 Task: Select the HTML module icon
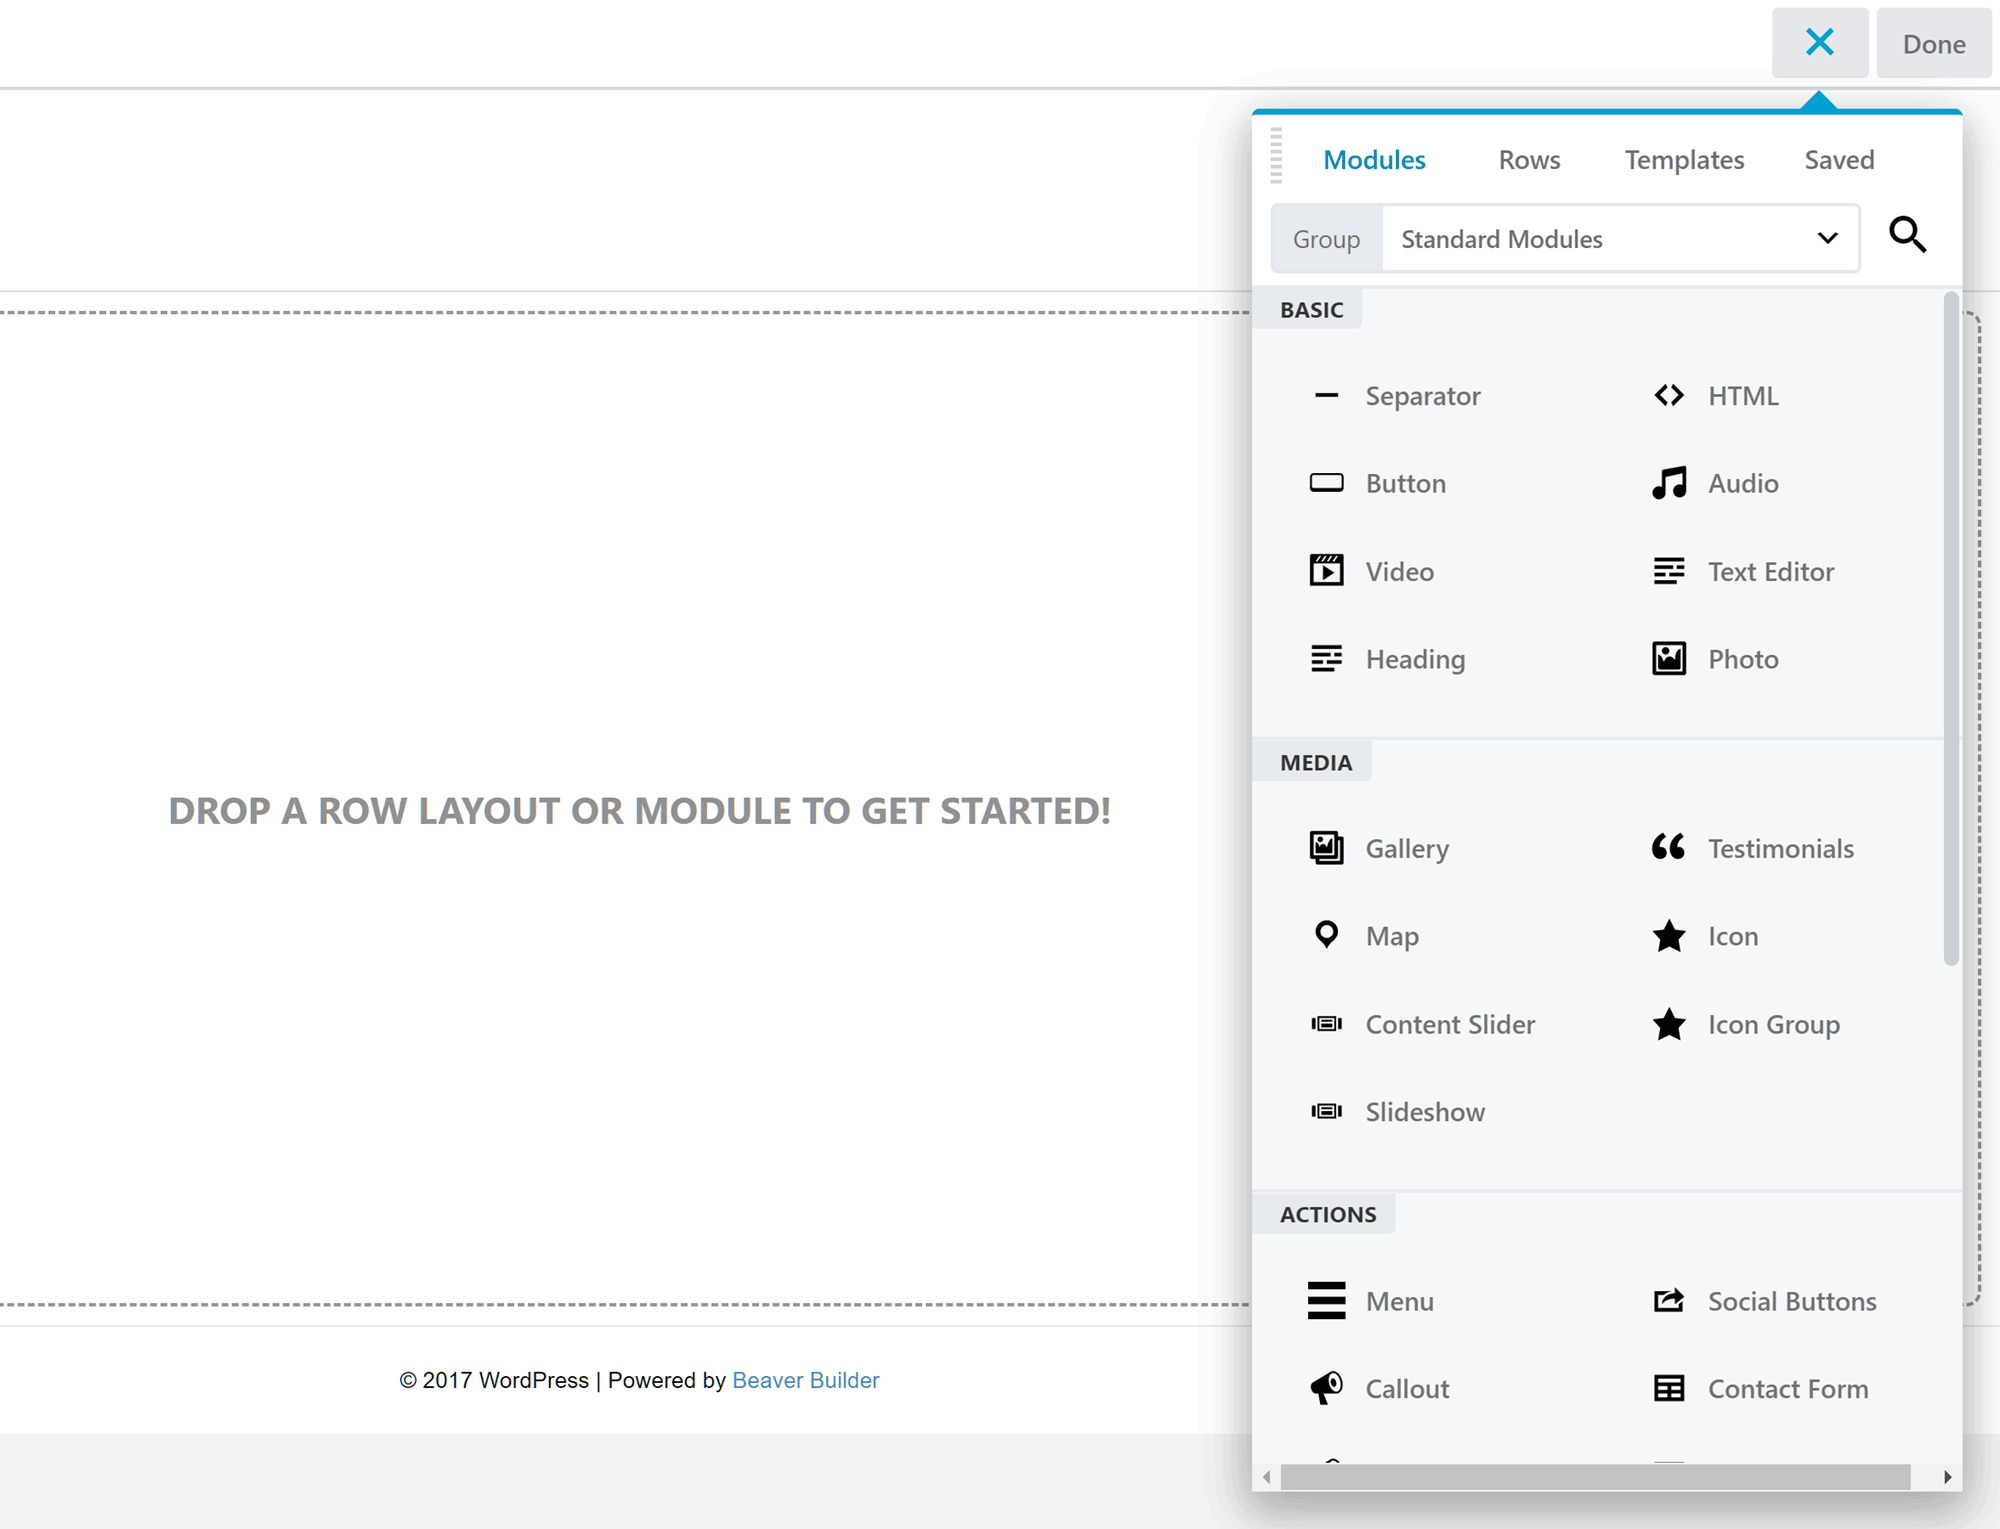[x=1669, y=395]
